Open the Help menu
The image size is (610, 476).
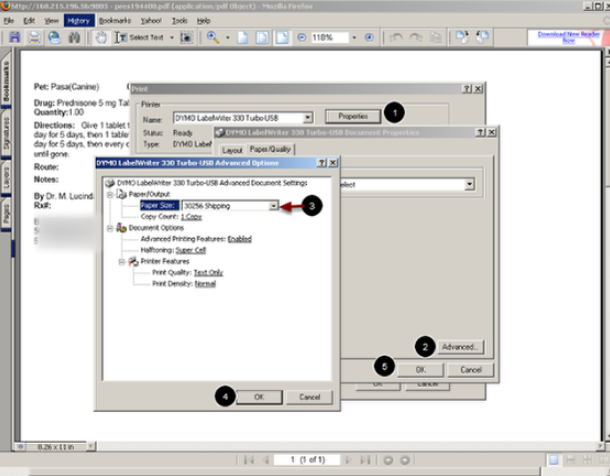point(203,21)
